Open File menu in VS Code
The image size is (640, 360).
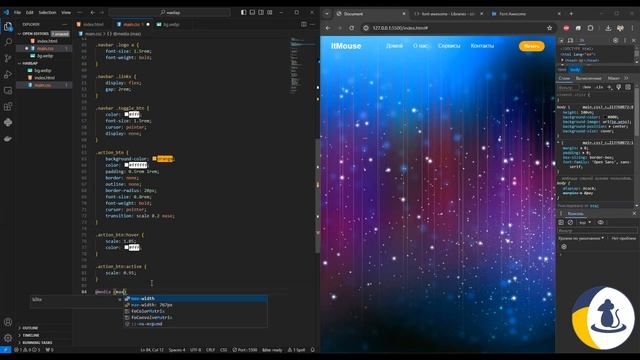click(17, 13)
